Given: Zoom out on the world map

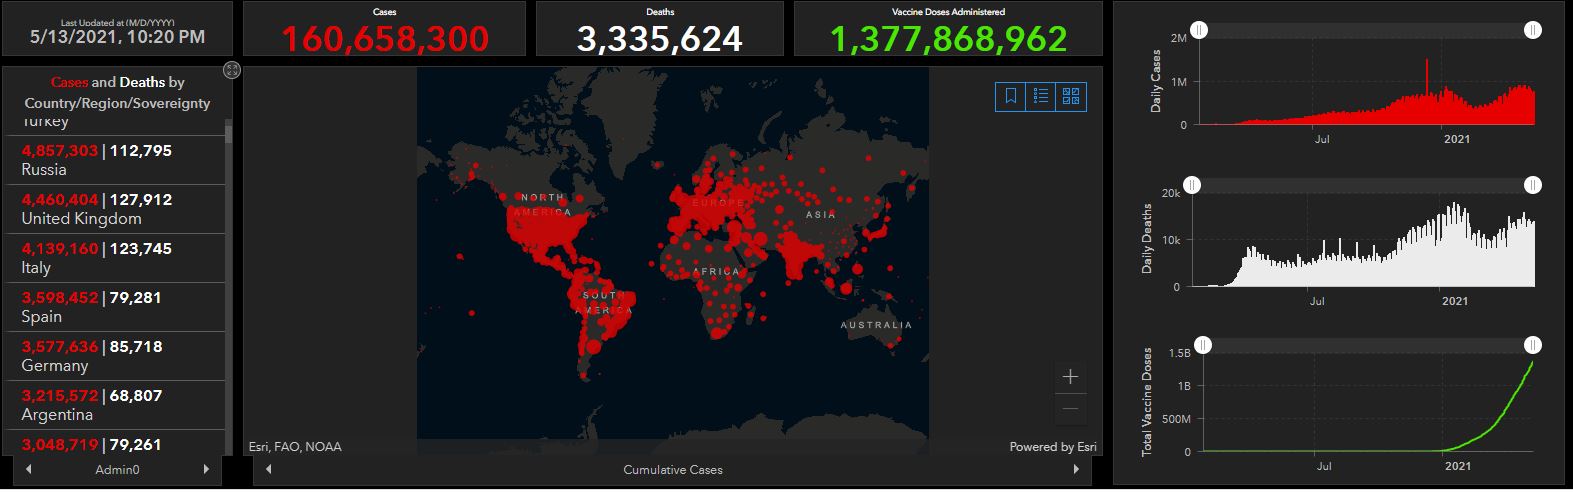Looking at the screenshot, I should [1070, 409].
